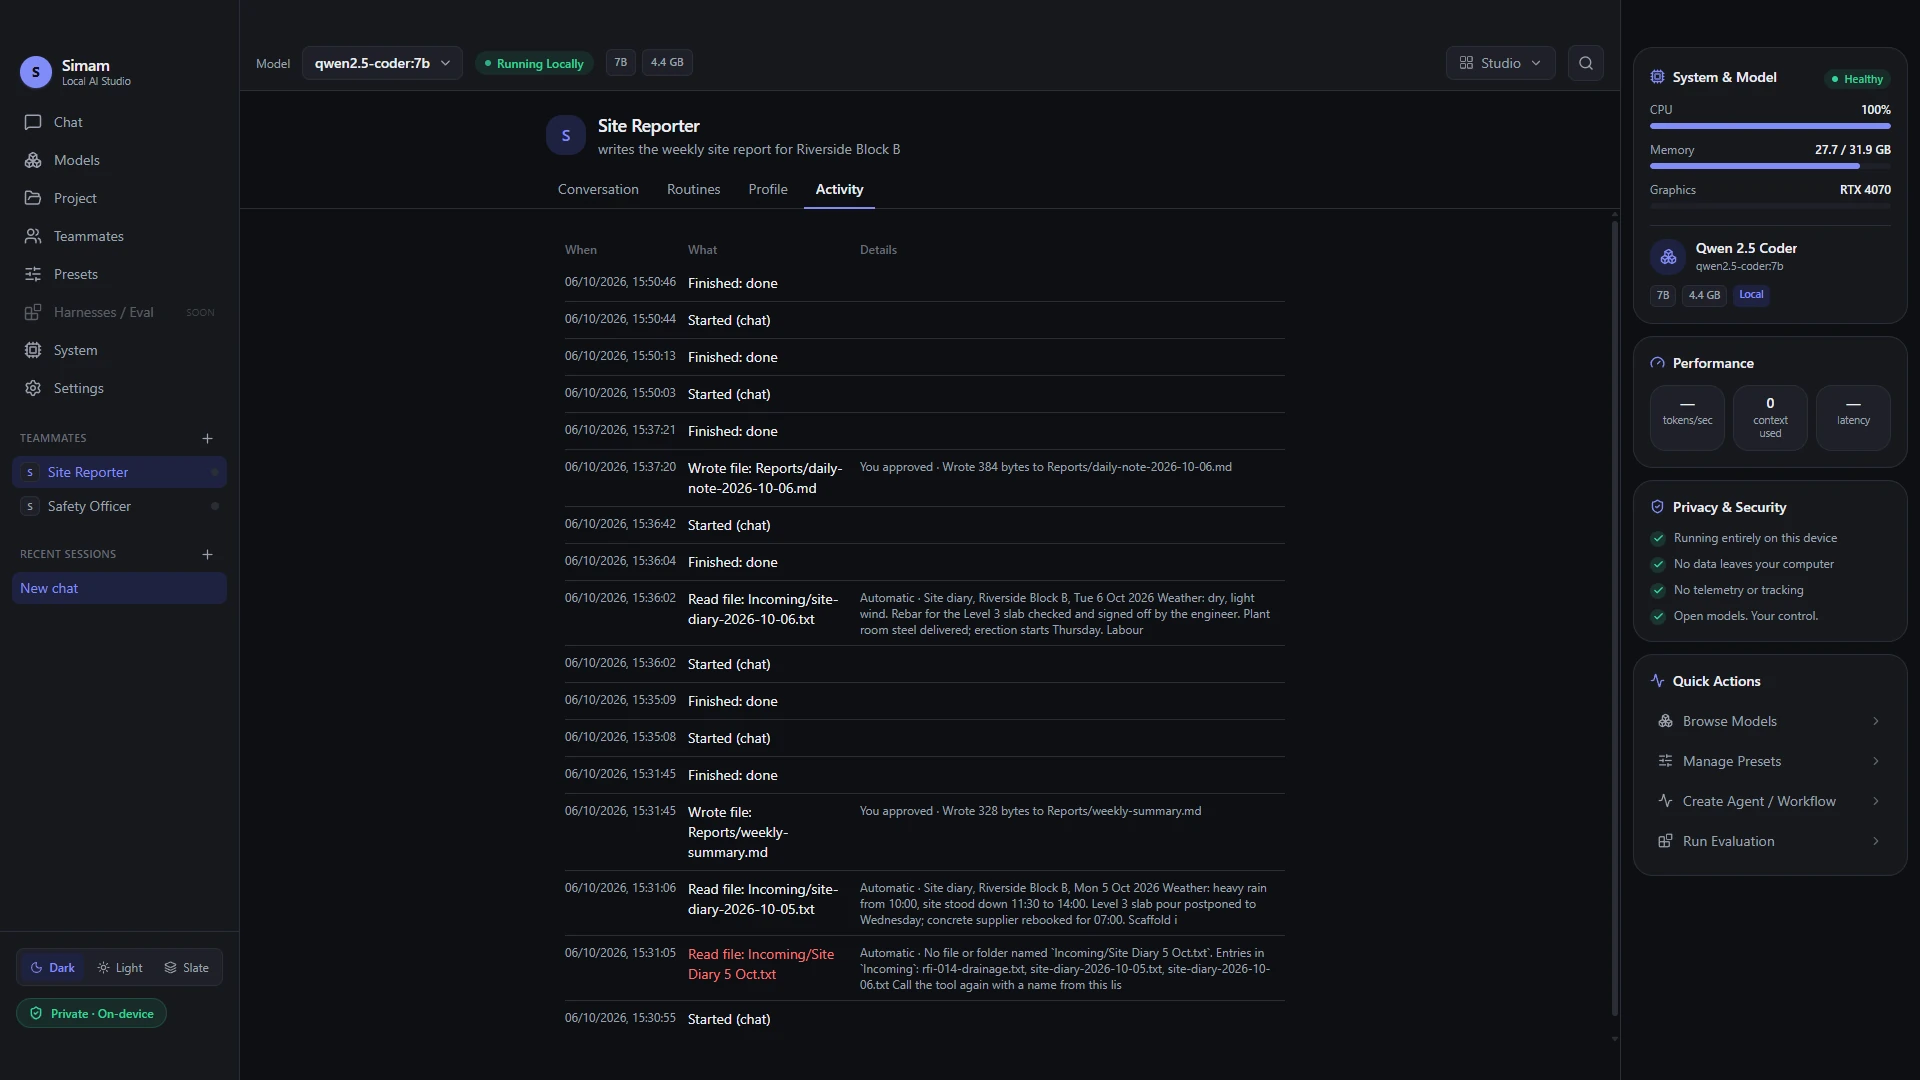Image resolution: width=1920 pixels, height=1080 pixels.
Task: Click the activity list scrollbar
Action: tap(1614, 618)
